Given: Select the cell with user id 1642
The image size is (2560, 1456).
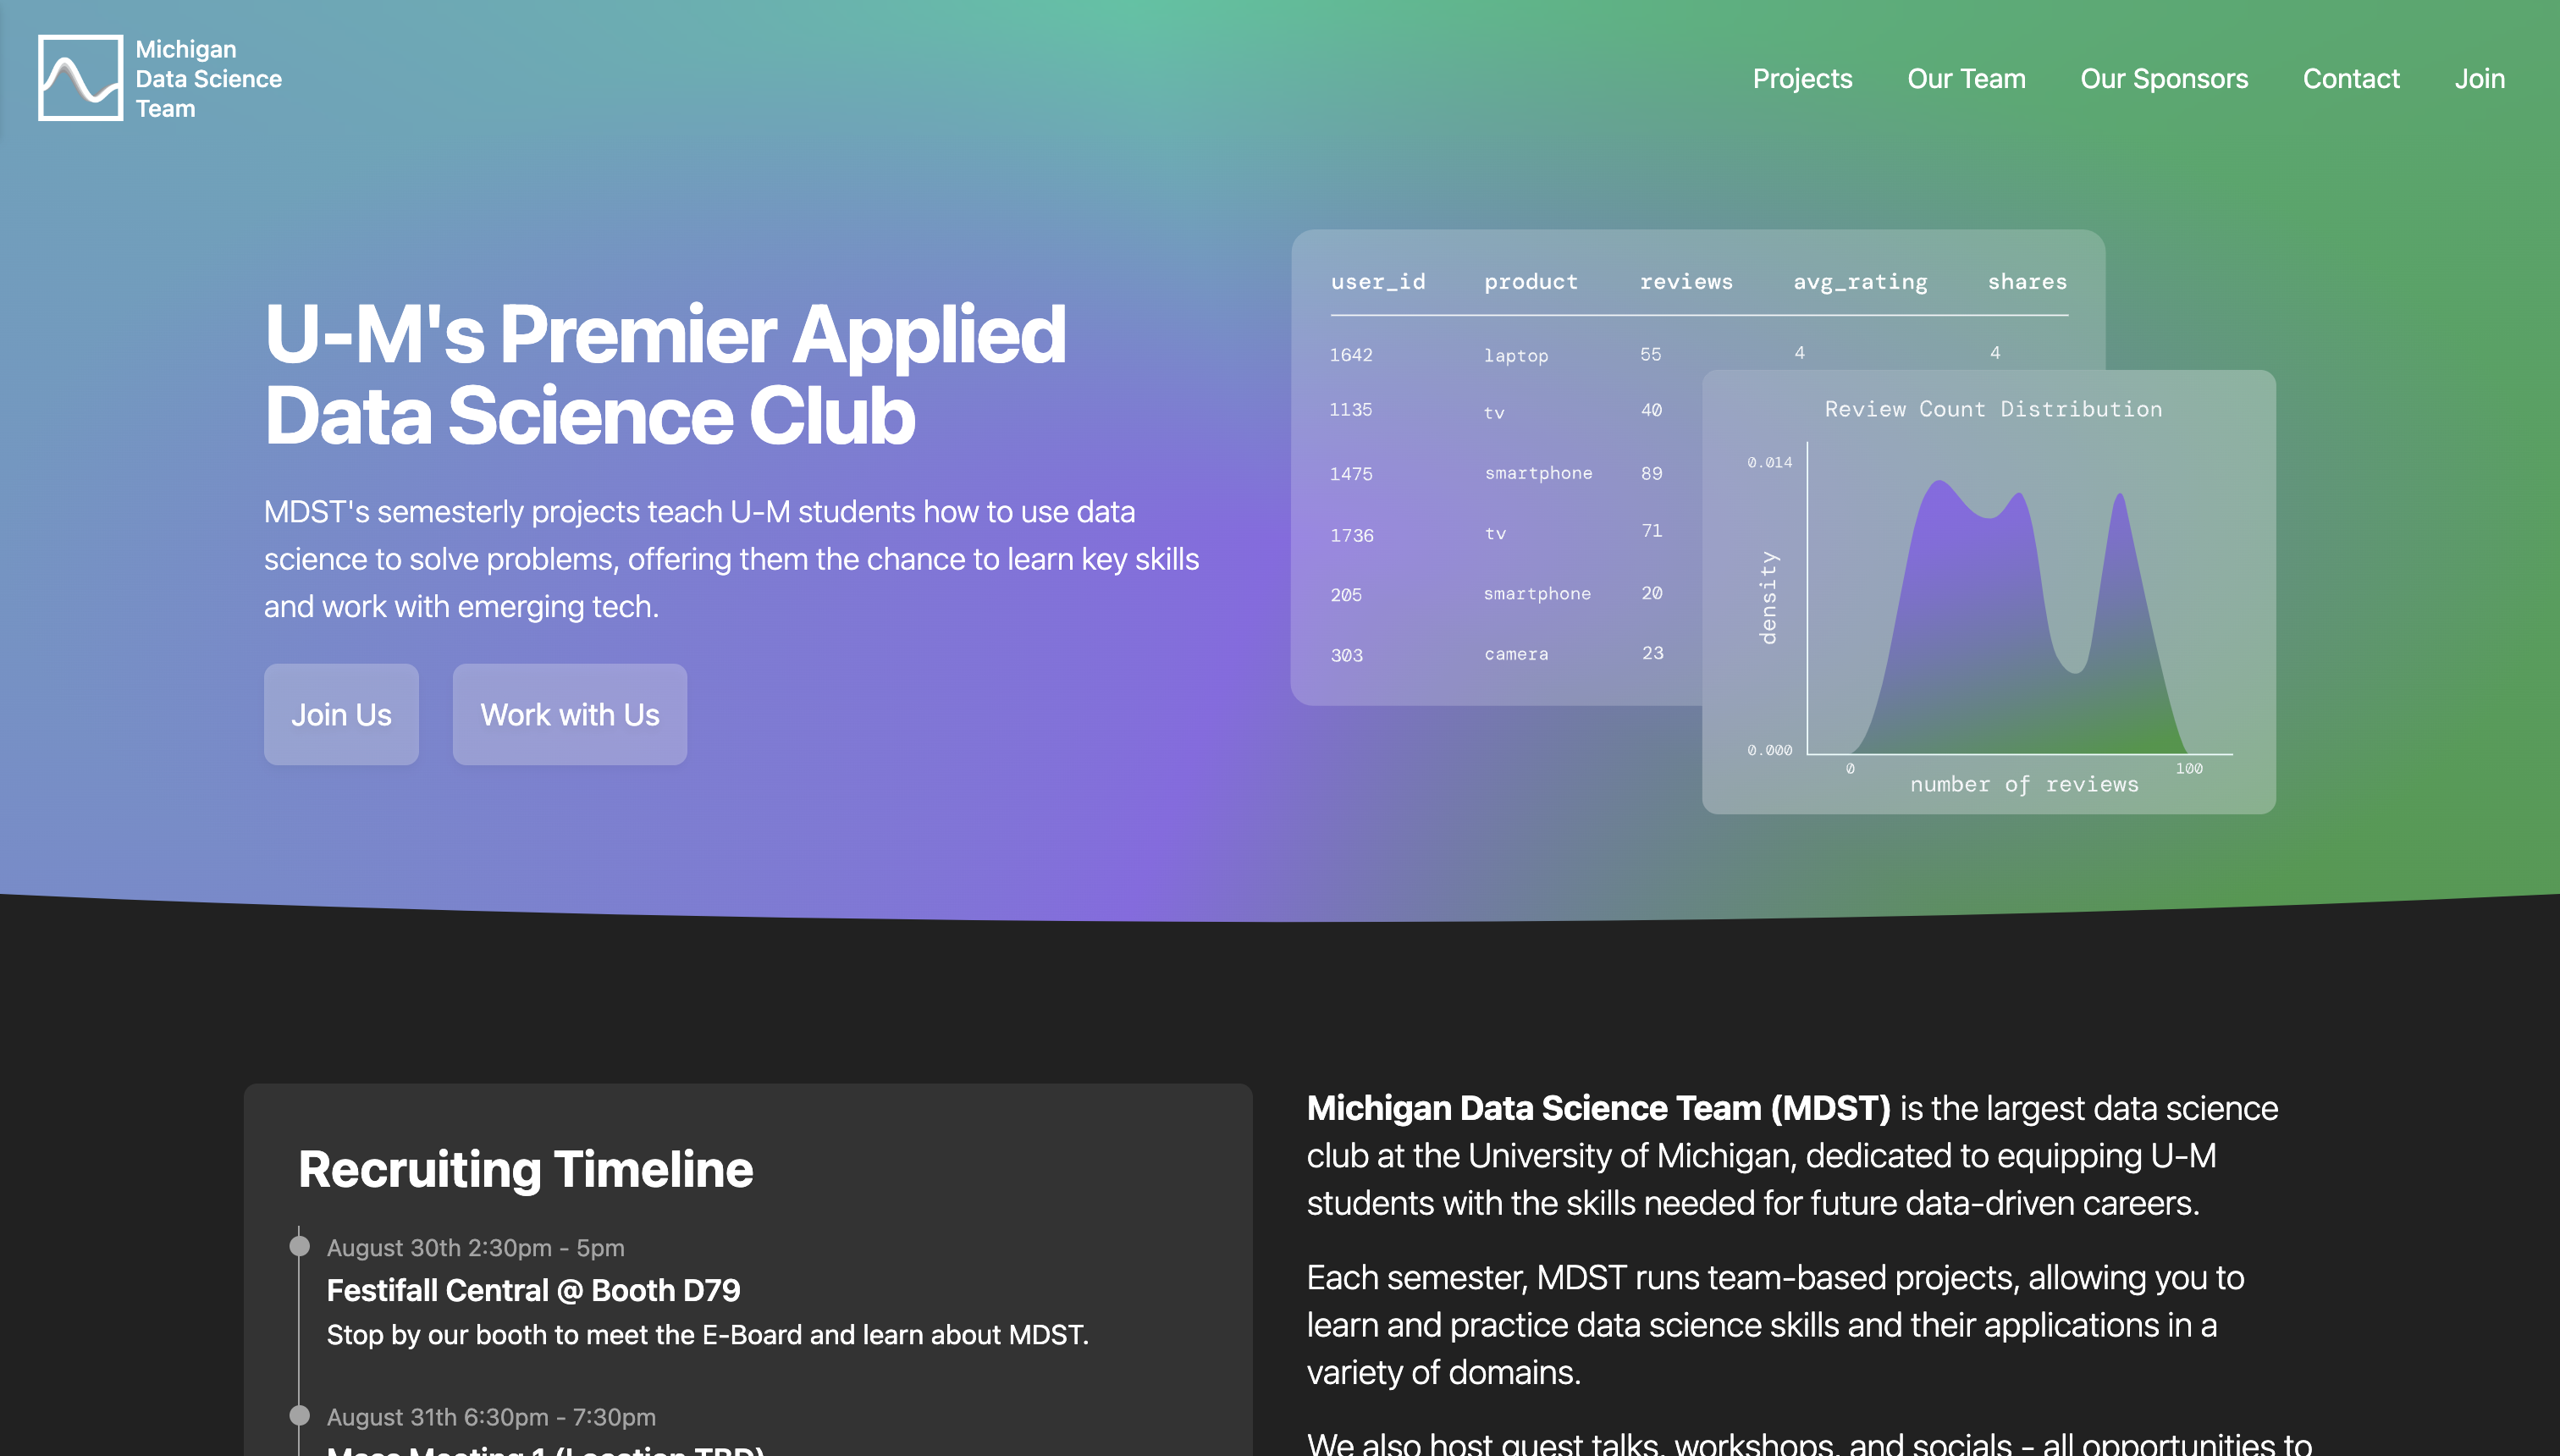Looking at the screenshot, I should point(1351,355).
